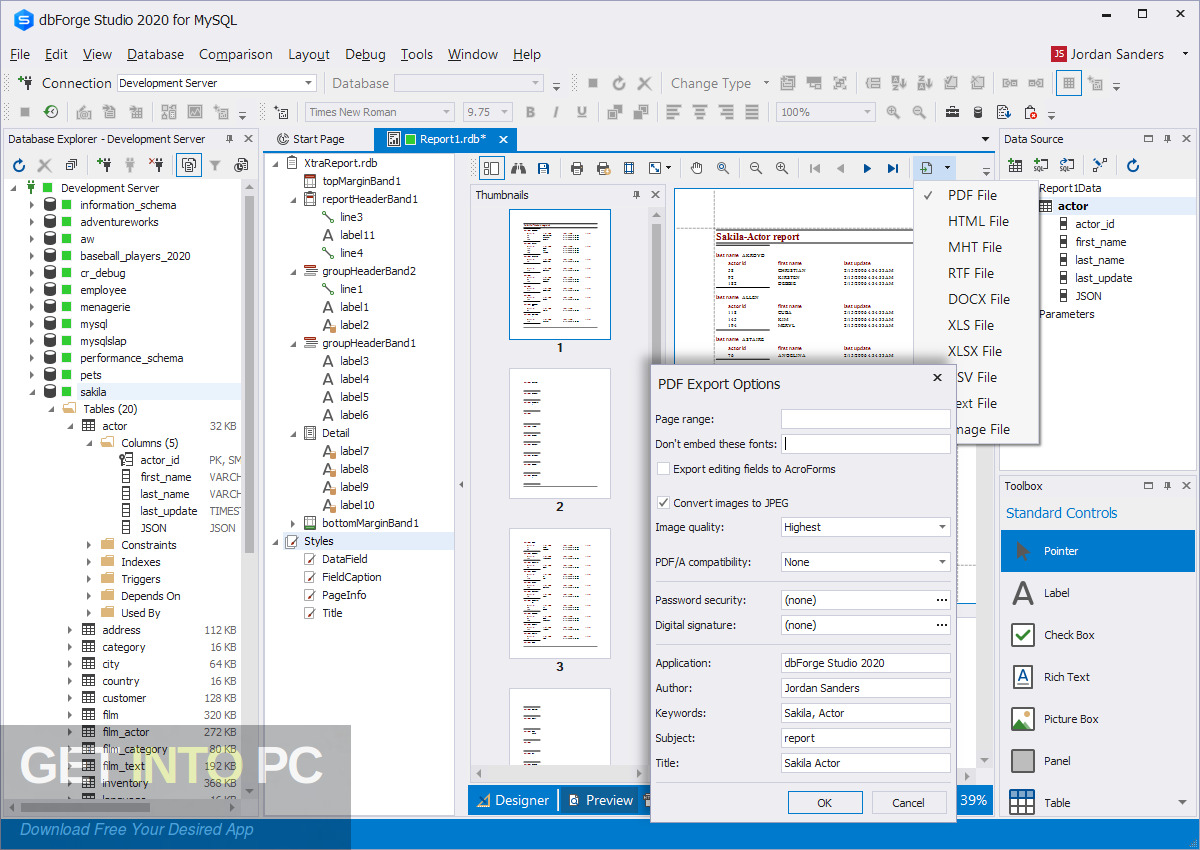This screenshot has height=850, width=1200.
Task: Select the first_name field in Data Source
Action: [x=1100, y=242]
